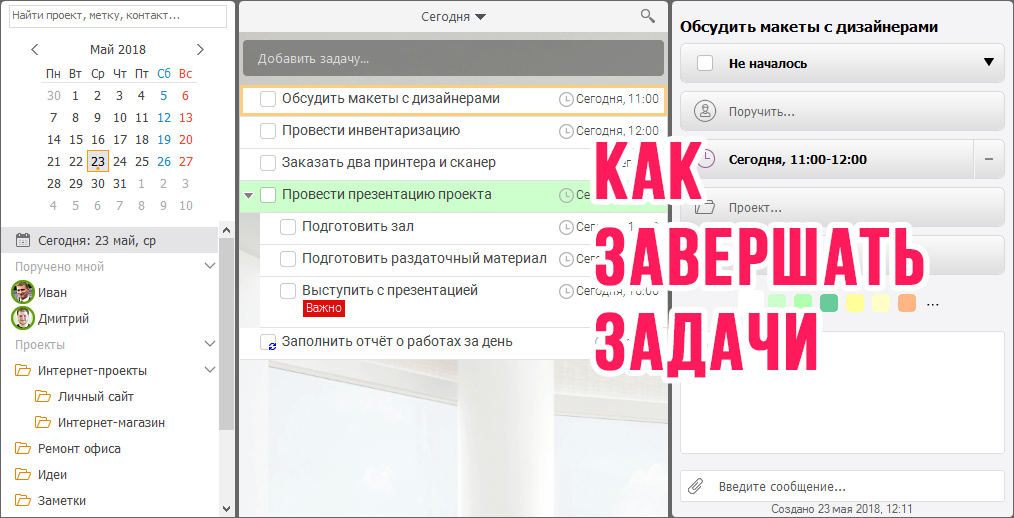This screenshot has height=518, width=1014.
Task: Go to previous month in calendar
Action: pos(35,49)
